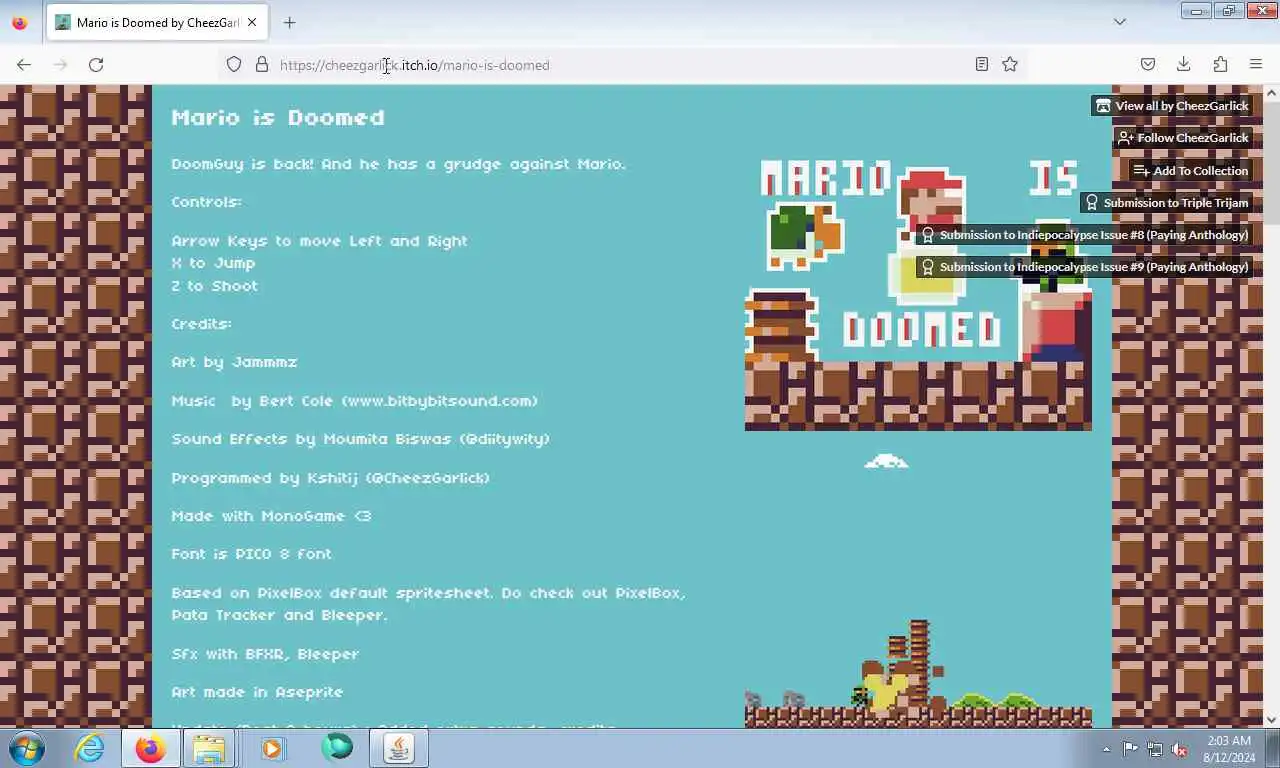The height and width of the screenshot is (768, 1280).
Task: Click the taskbar clock showing 2:03 AM
Action: [1228, 749]
